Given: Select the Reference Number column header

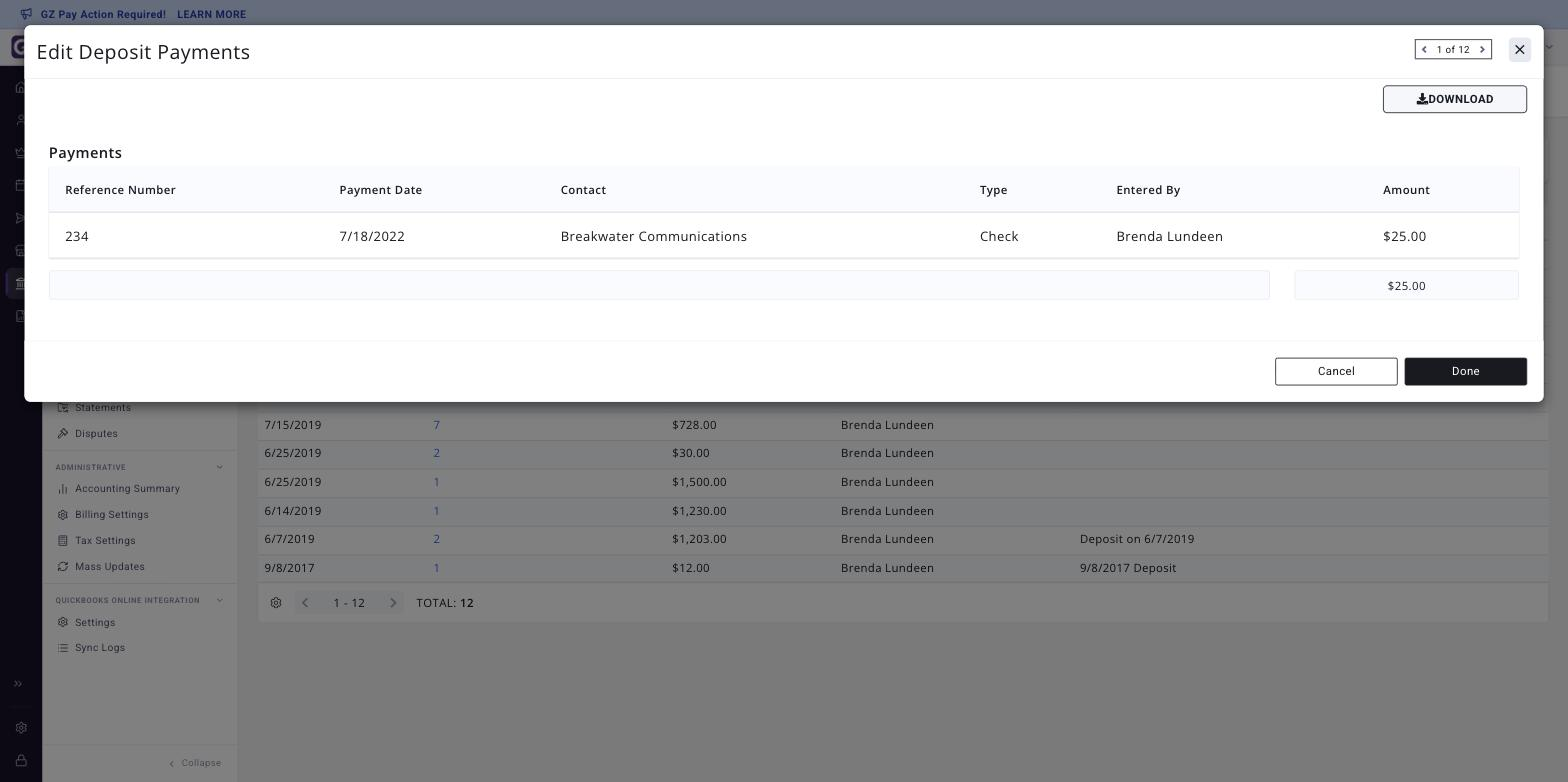Looking at the screenshot, I should 120,190.
